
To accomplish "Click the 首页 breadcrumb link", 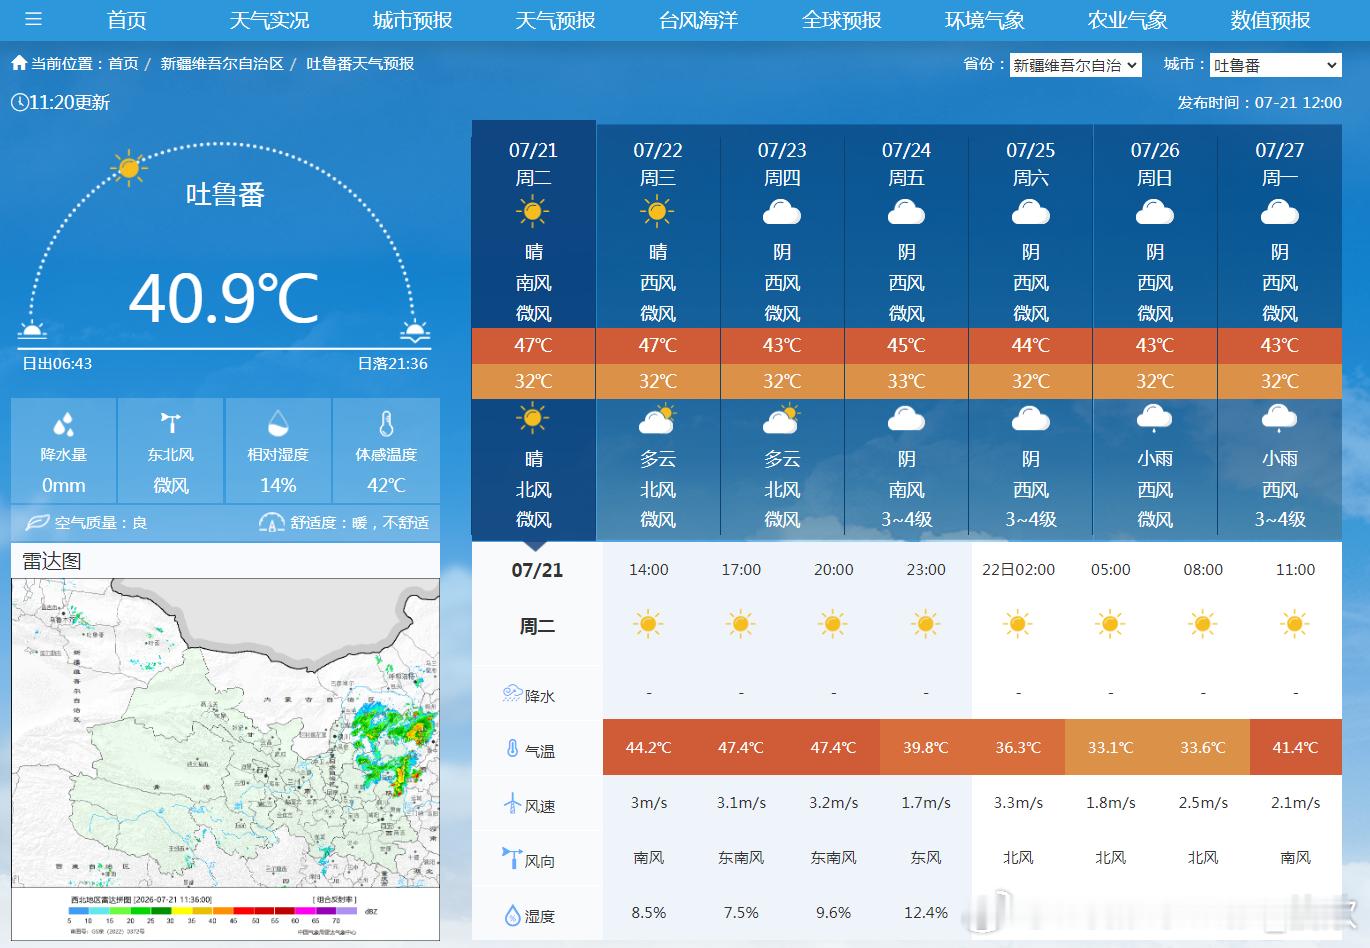I will (x=123, y=63).
